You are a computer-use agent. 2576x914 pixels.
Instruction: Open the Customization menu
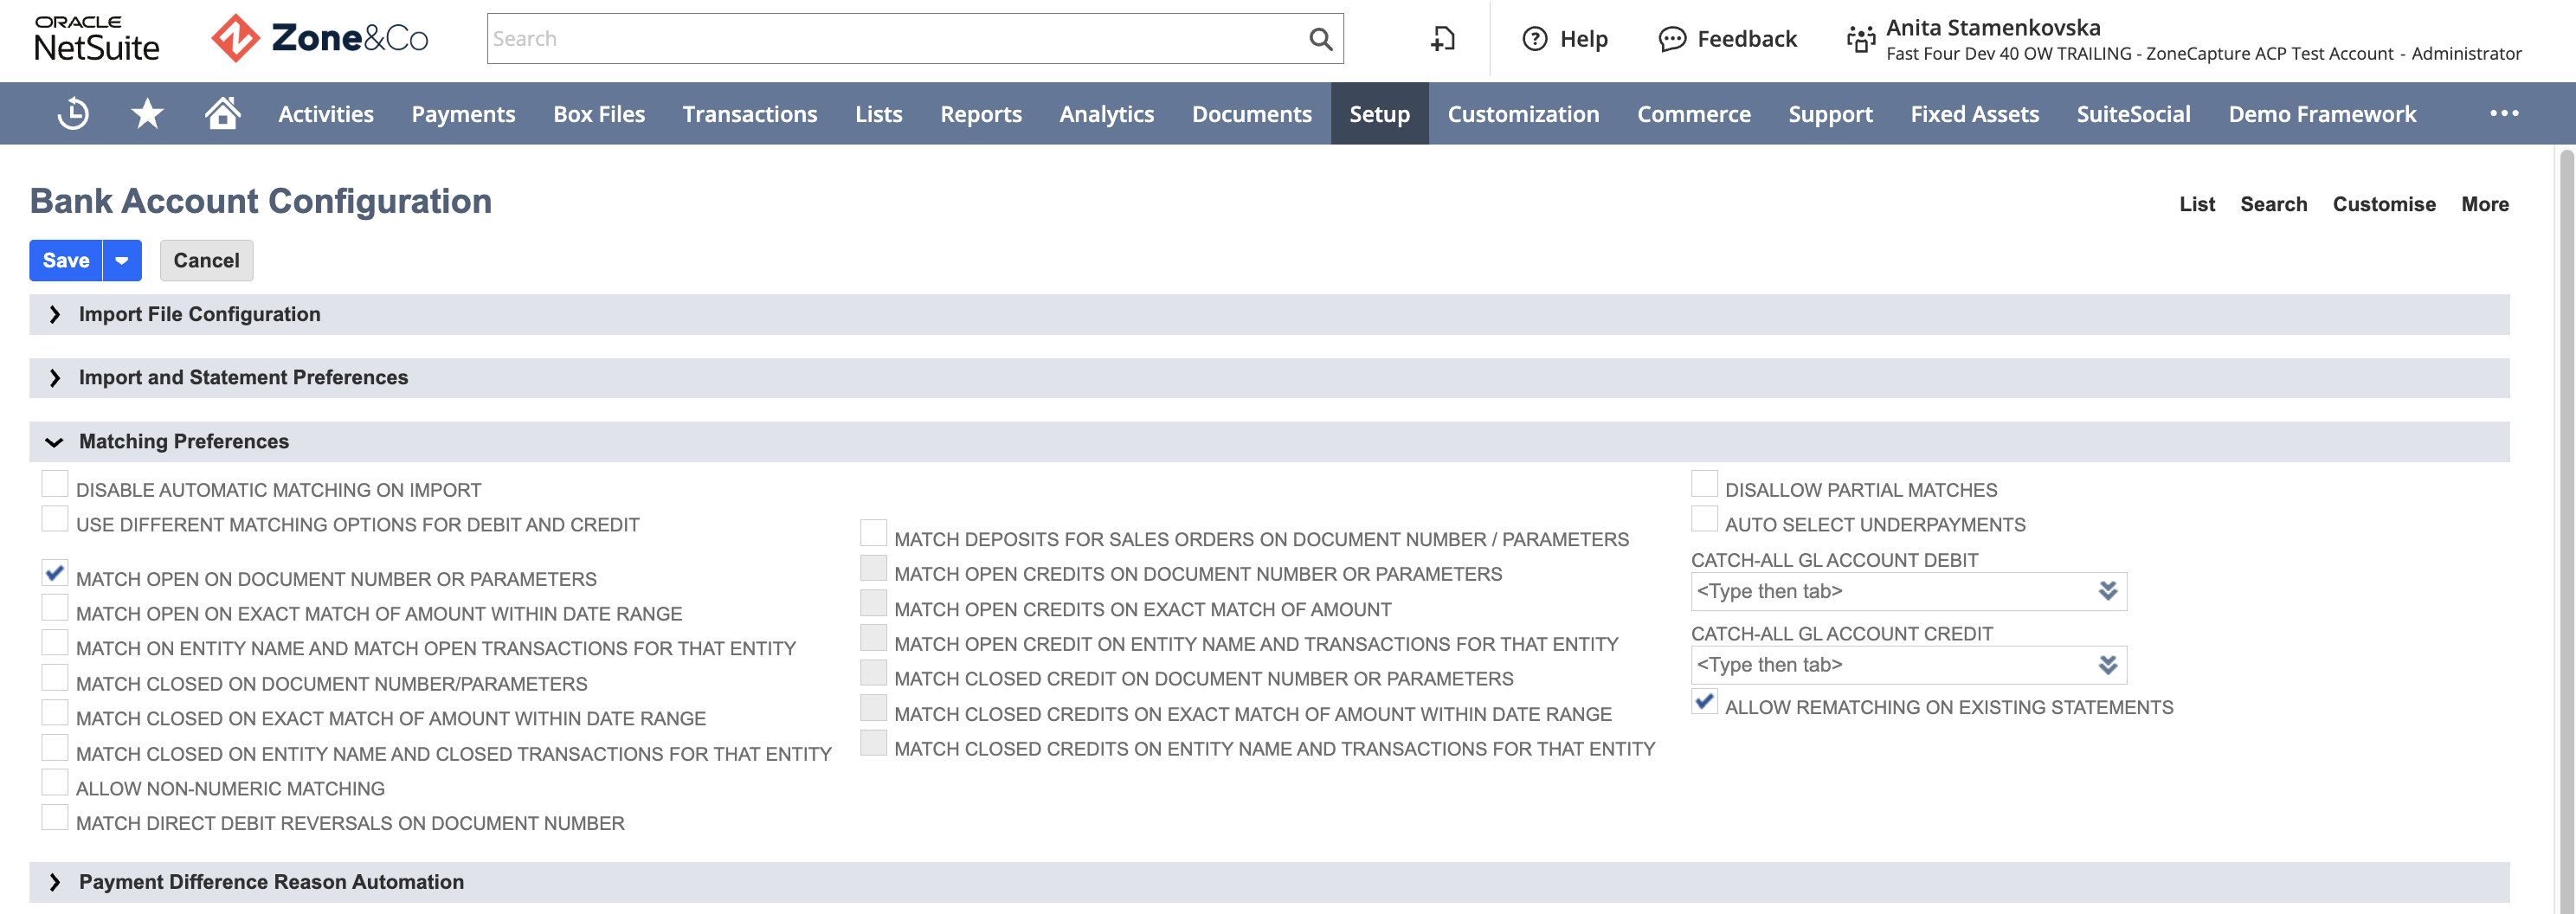coord(1523,114)
